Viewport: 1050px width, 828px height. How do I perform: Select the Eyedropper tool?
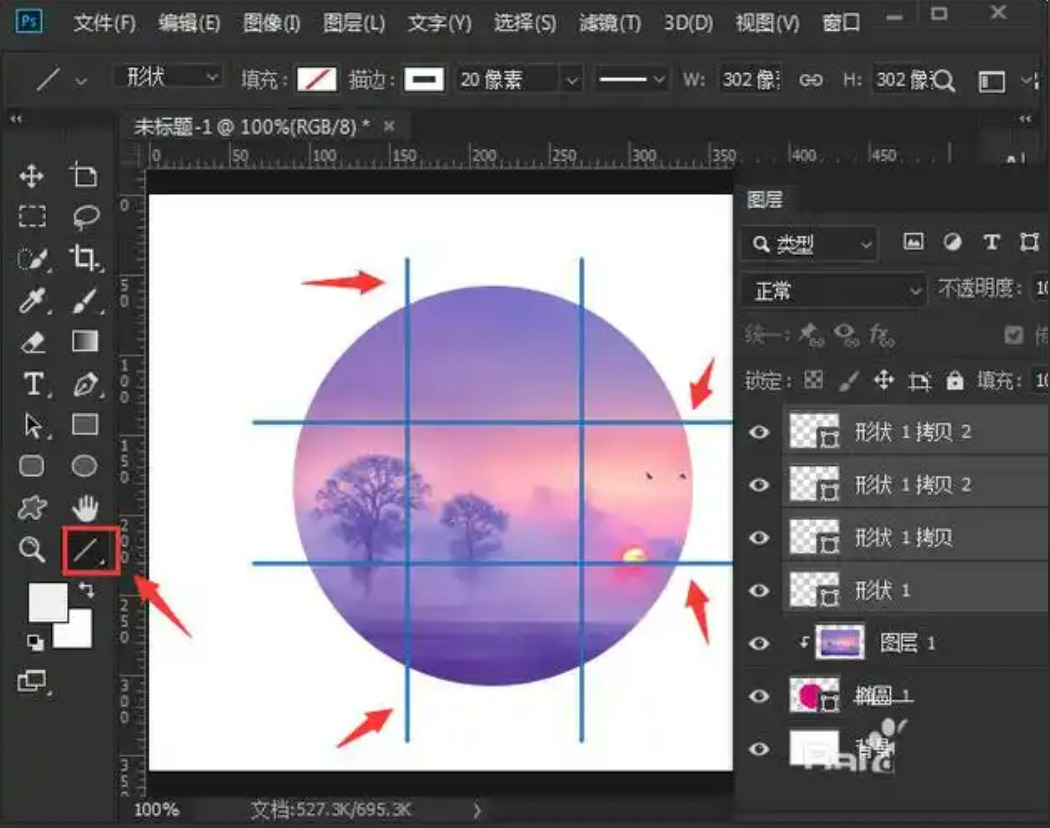click(33, 301)
